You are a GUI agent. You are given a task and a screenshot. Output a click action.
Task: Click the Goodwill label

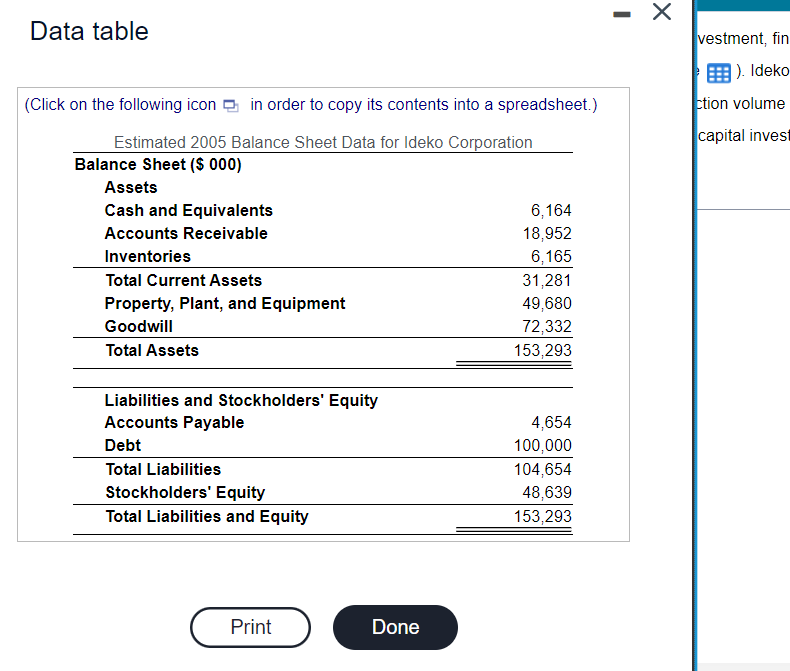139,327
